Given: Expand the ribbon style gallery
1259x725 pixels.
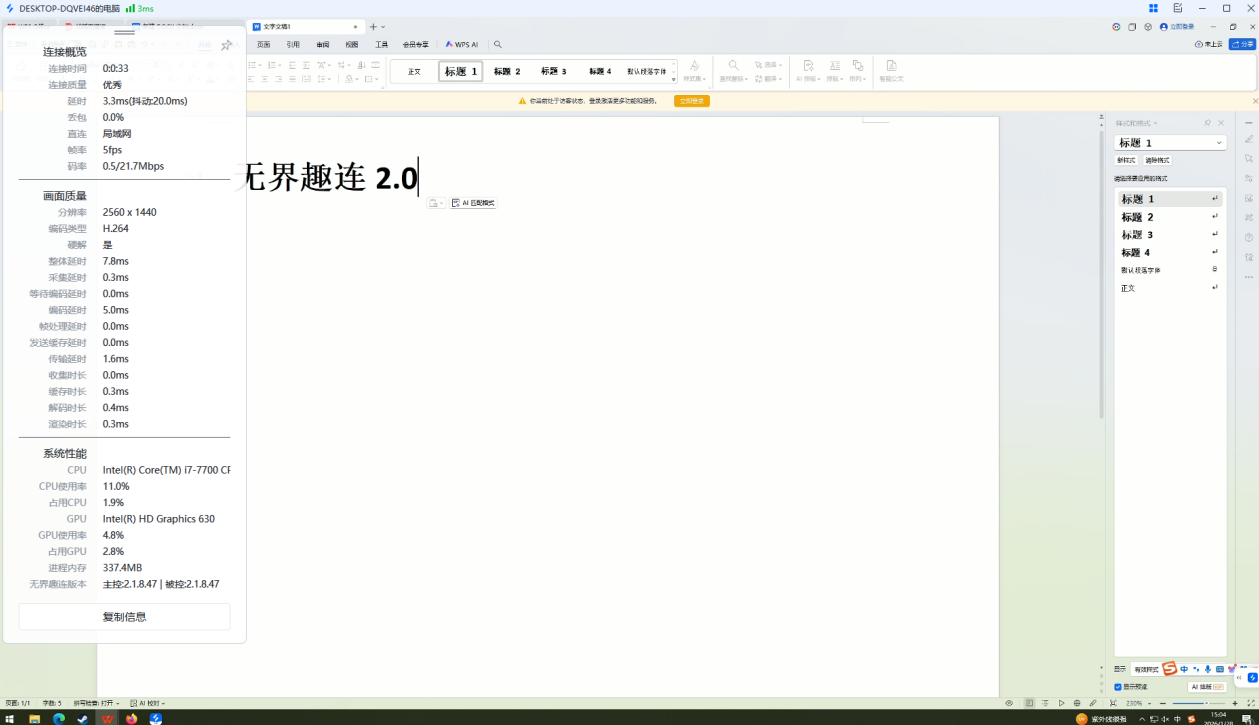Looking at the screenshot, I should pos(674,80).
